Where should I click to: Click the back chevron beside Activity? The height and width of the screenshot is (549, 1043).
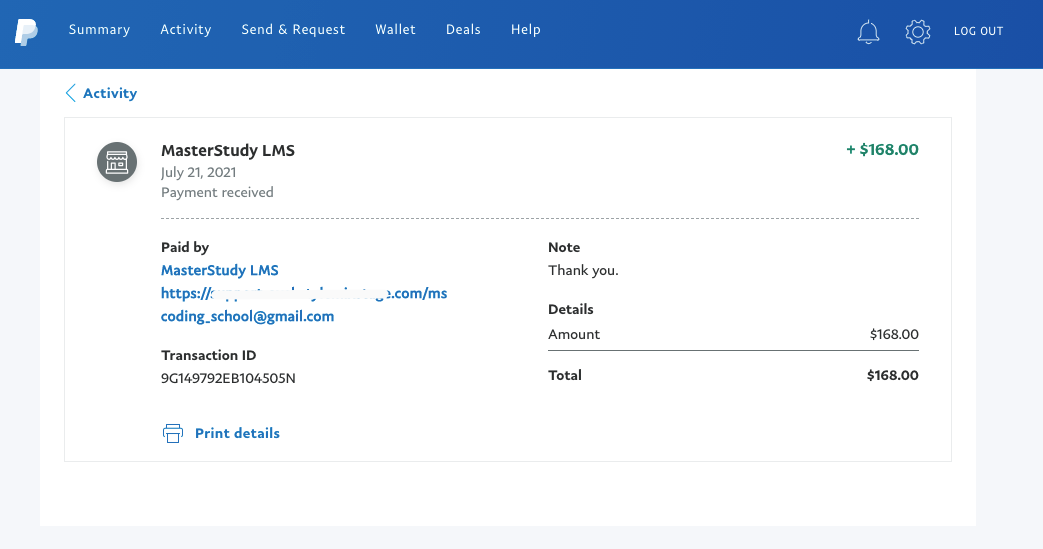pyautogui.click(x=71, y=93)
